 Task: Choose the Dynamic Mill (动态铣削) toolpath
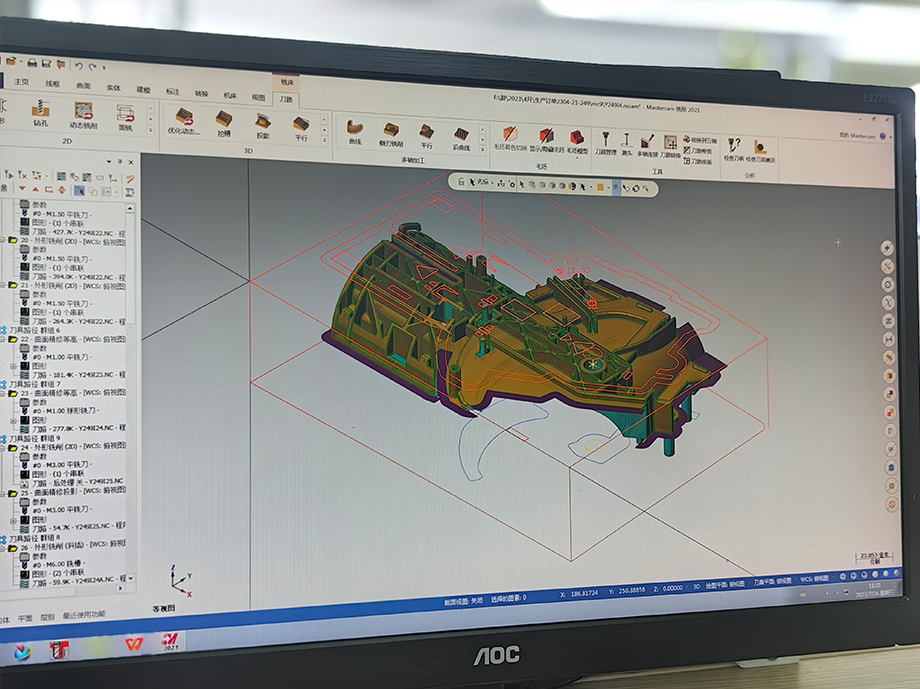(83, 116)
